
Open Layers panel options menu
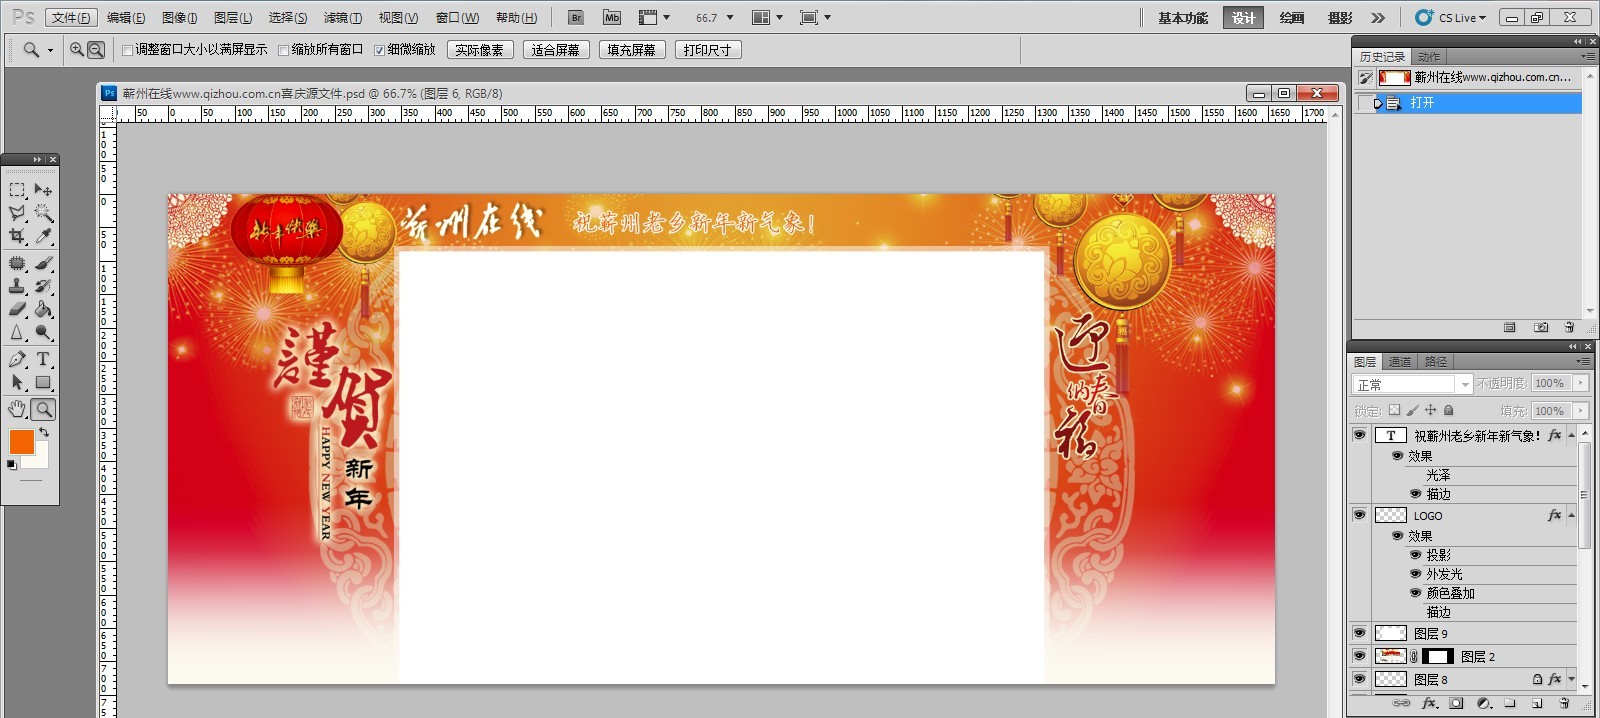point(1585,361)
